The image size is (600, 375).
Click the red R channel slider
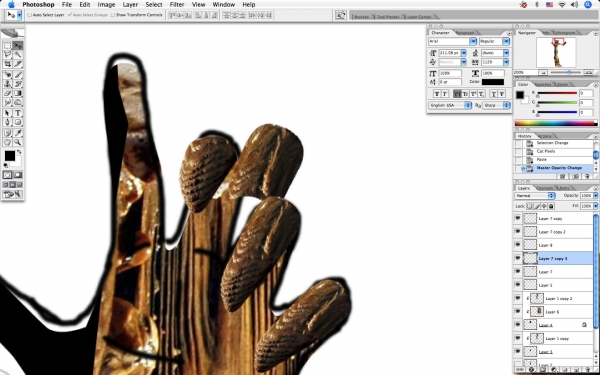pyautogui.click(x=557, y=93)
